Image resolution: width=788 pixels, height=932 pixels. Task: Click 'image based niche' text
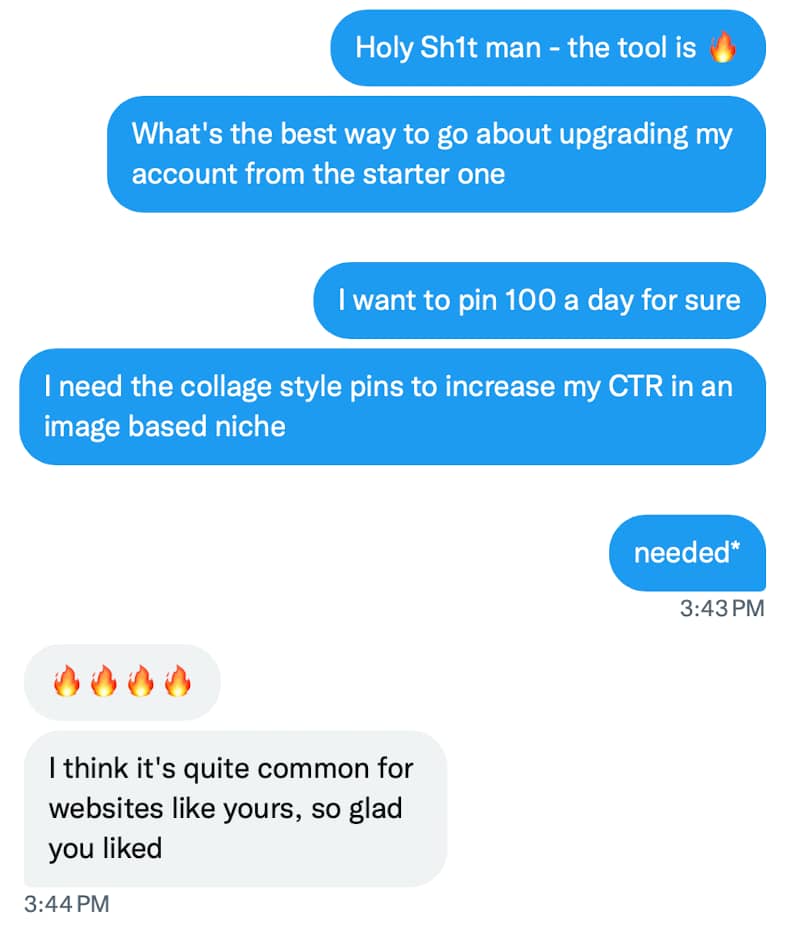[x=165, y=427]
